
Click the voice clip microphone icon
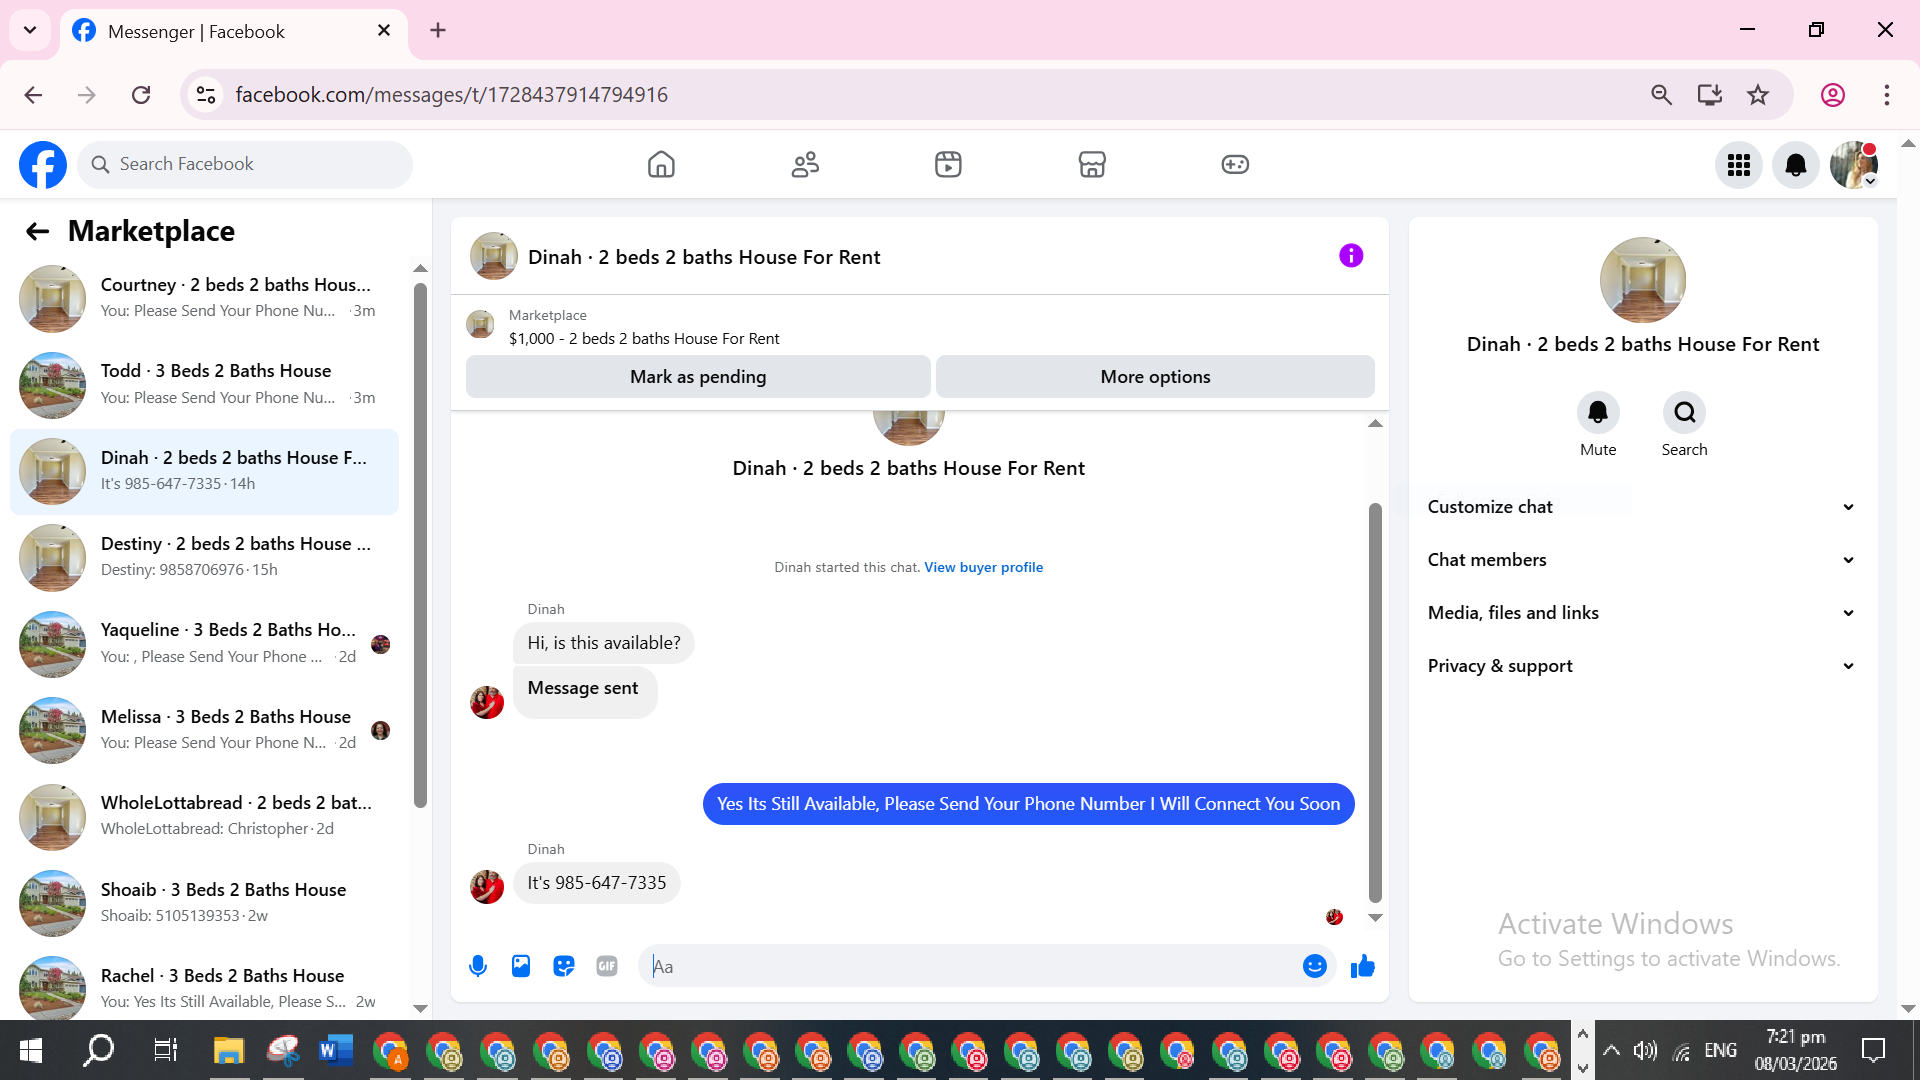click(478, 966)
